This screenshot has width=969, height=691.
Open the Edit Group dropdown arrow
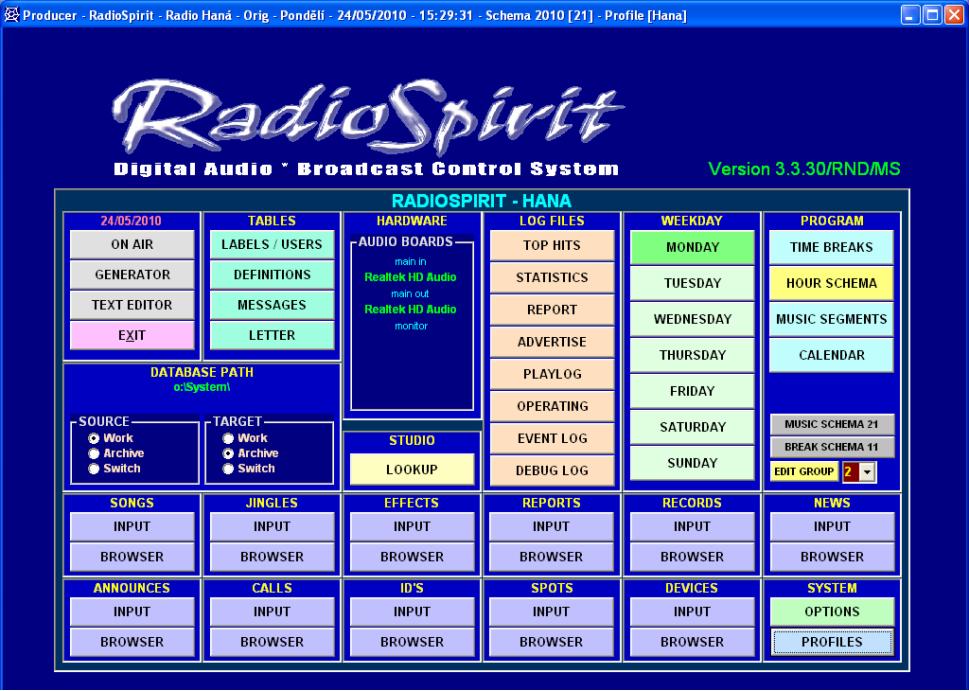coord(866,471)
